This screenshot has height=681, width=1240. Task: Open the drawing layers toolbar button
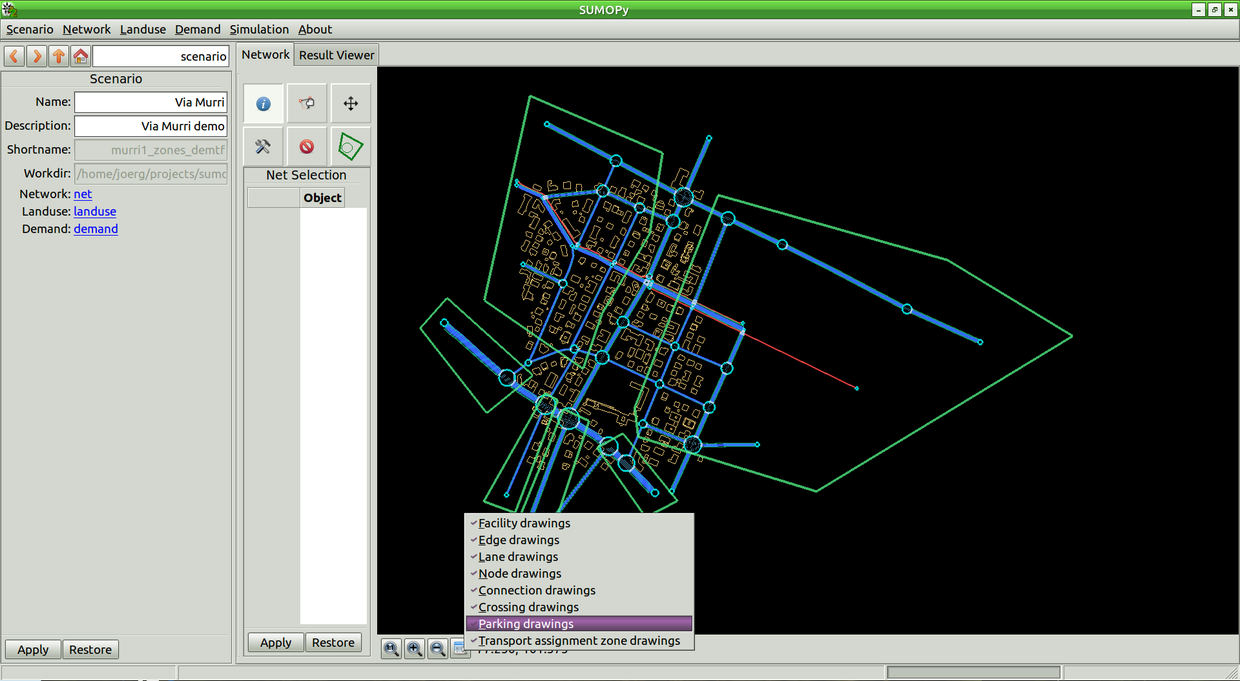click(459, 649)
